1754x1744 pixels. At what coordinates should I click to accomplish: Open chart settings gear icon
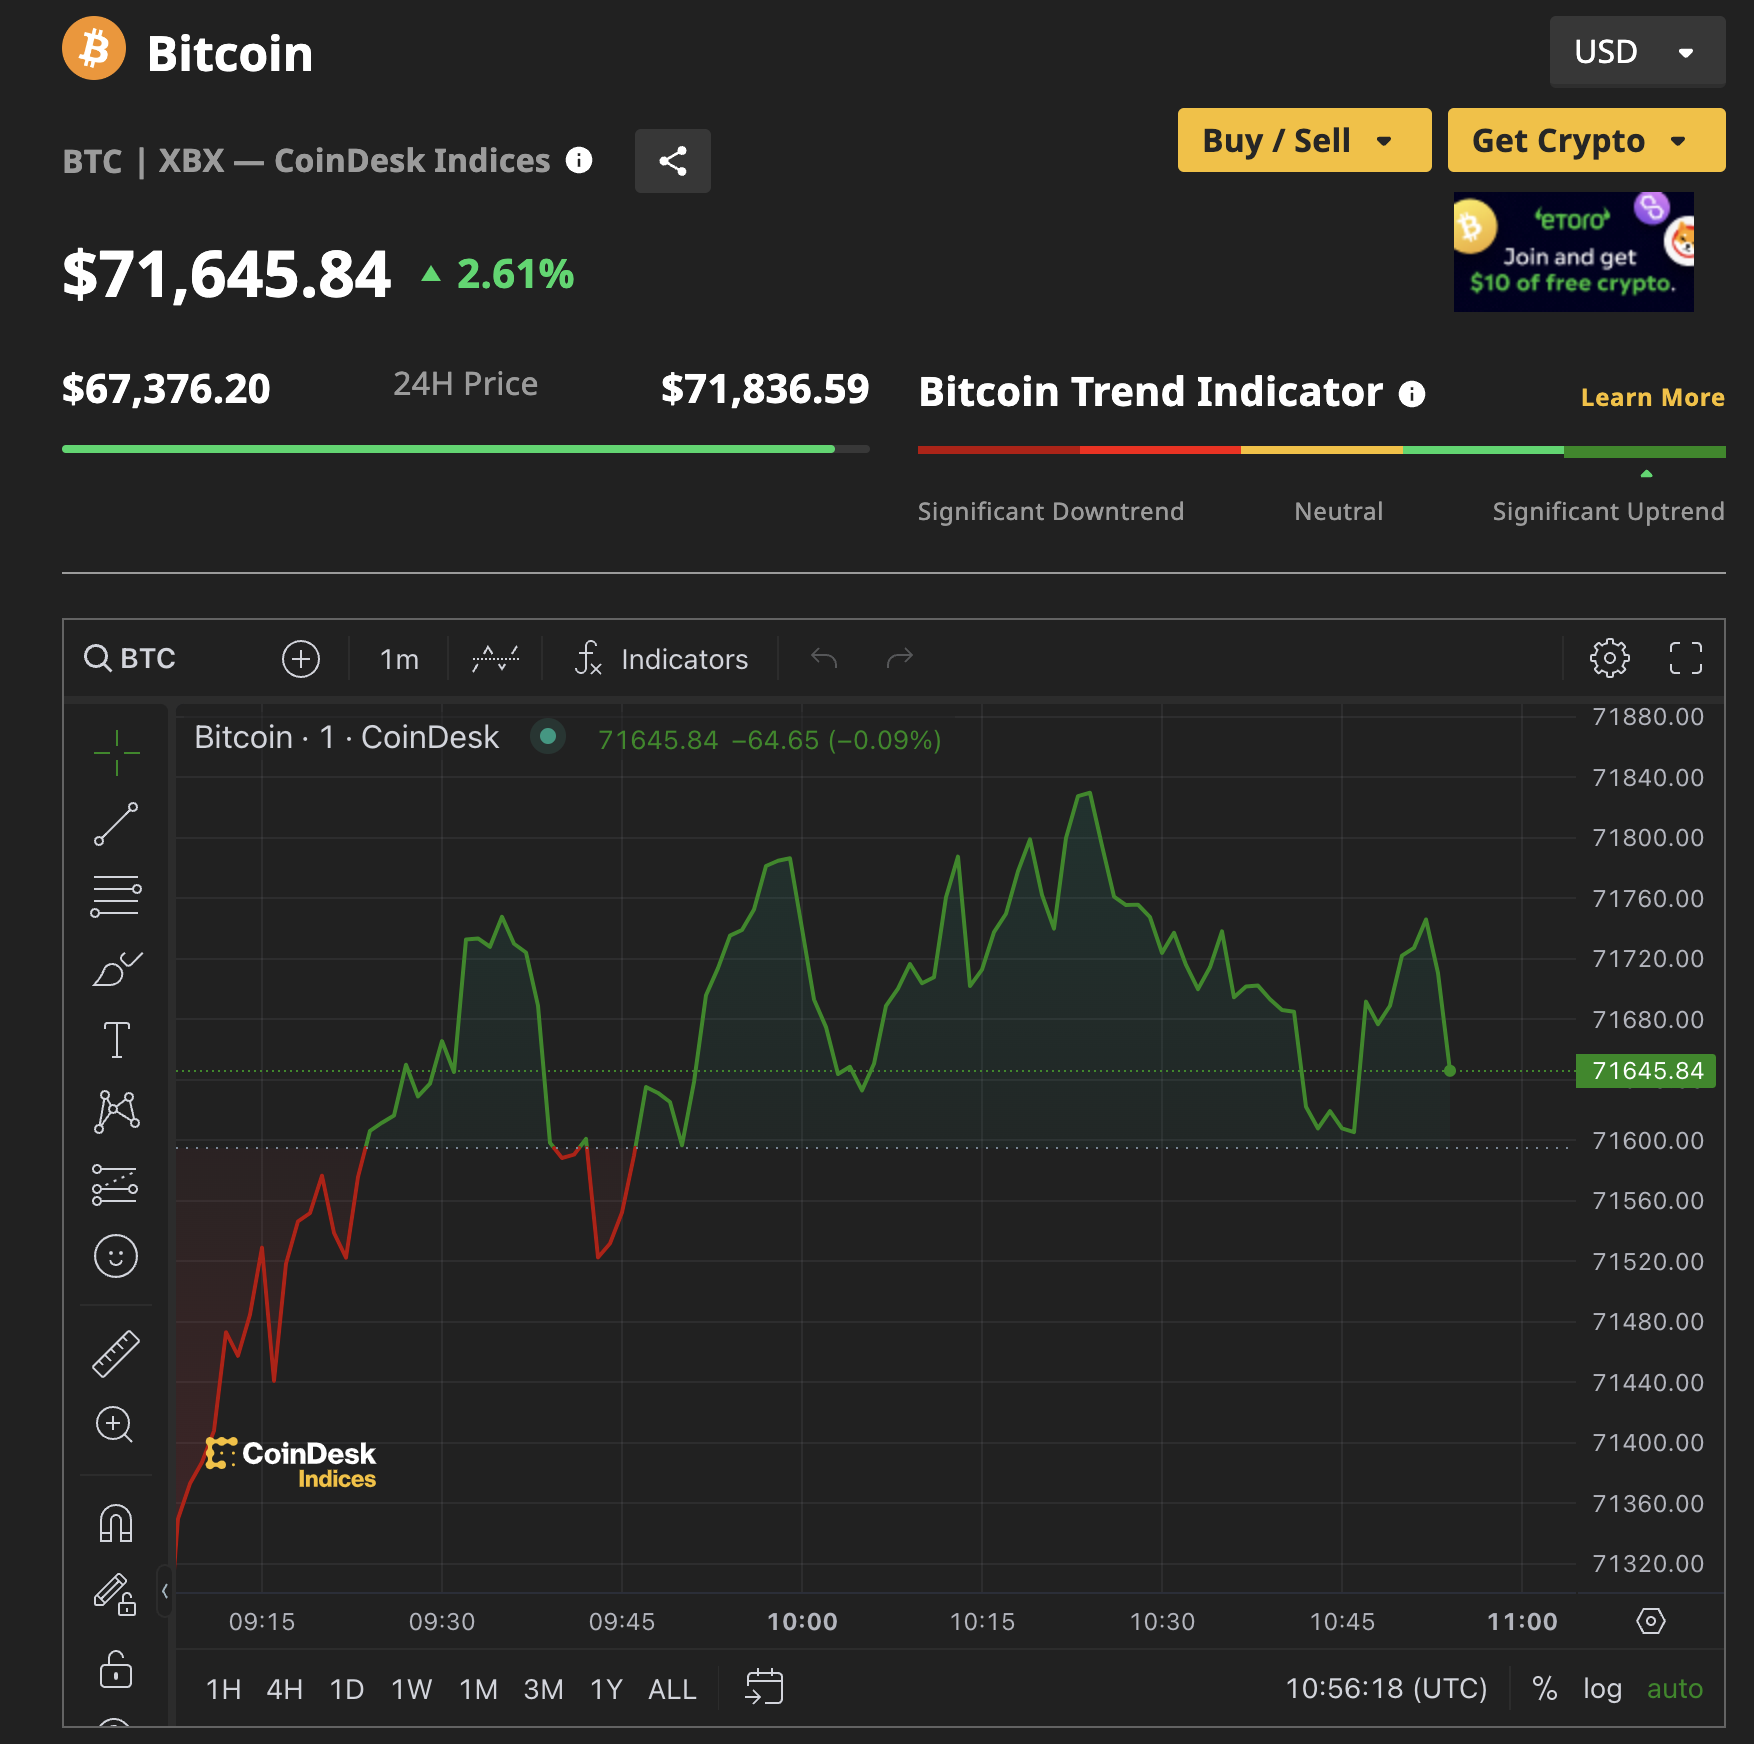(1609, 658)
